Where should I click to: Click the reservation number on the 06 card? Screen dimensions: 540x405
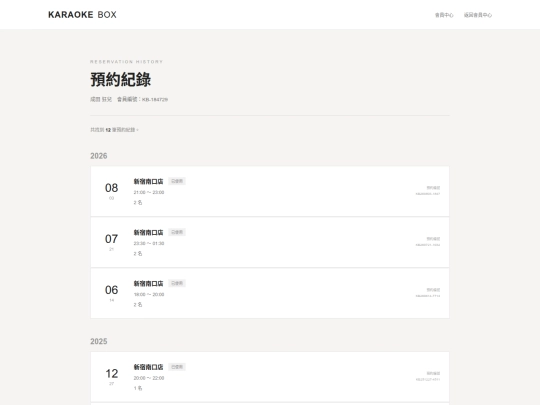[x=428, y=296]
